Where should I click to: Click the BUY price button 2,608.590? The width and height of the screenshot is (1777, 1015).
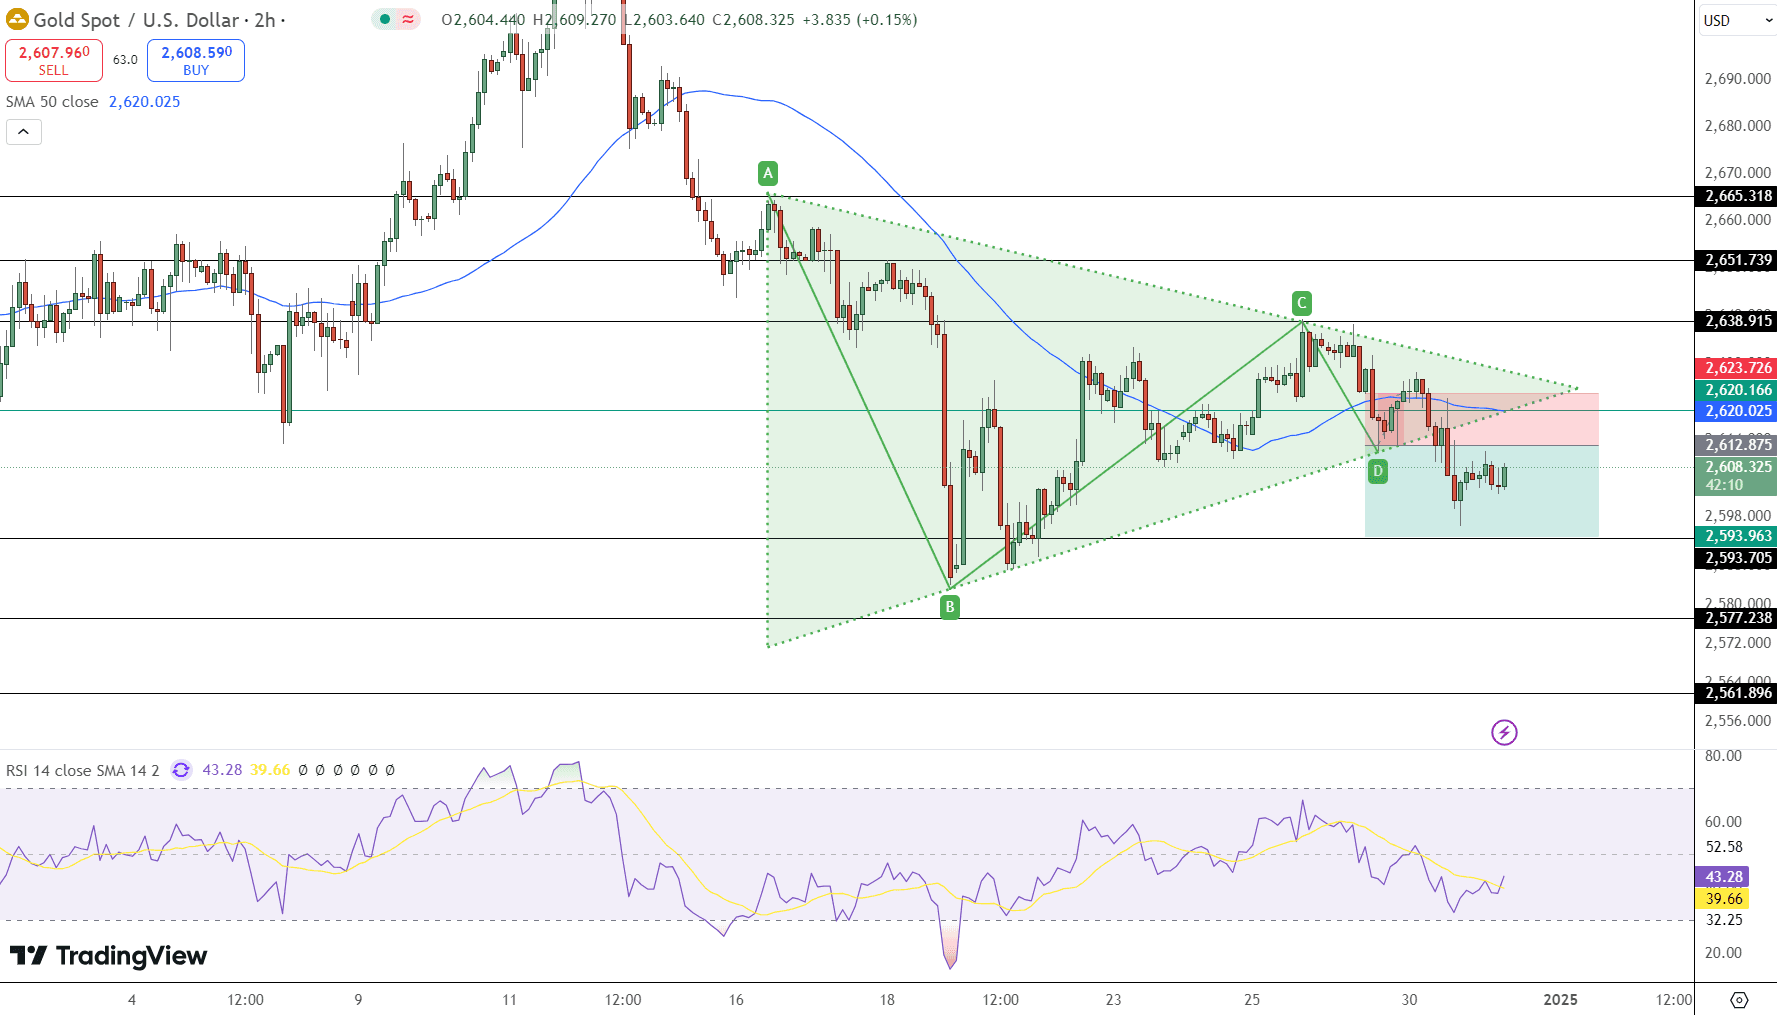pyautogui.click(x=196, y=60)
